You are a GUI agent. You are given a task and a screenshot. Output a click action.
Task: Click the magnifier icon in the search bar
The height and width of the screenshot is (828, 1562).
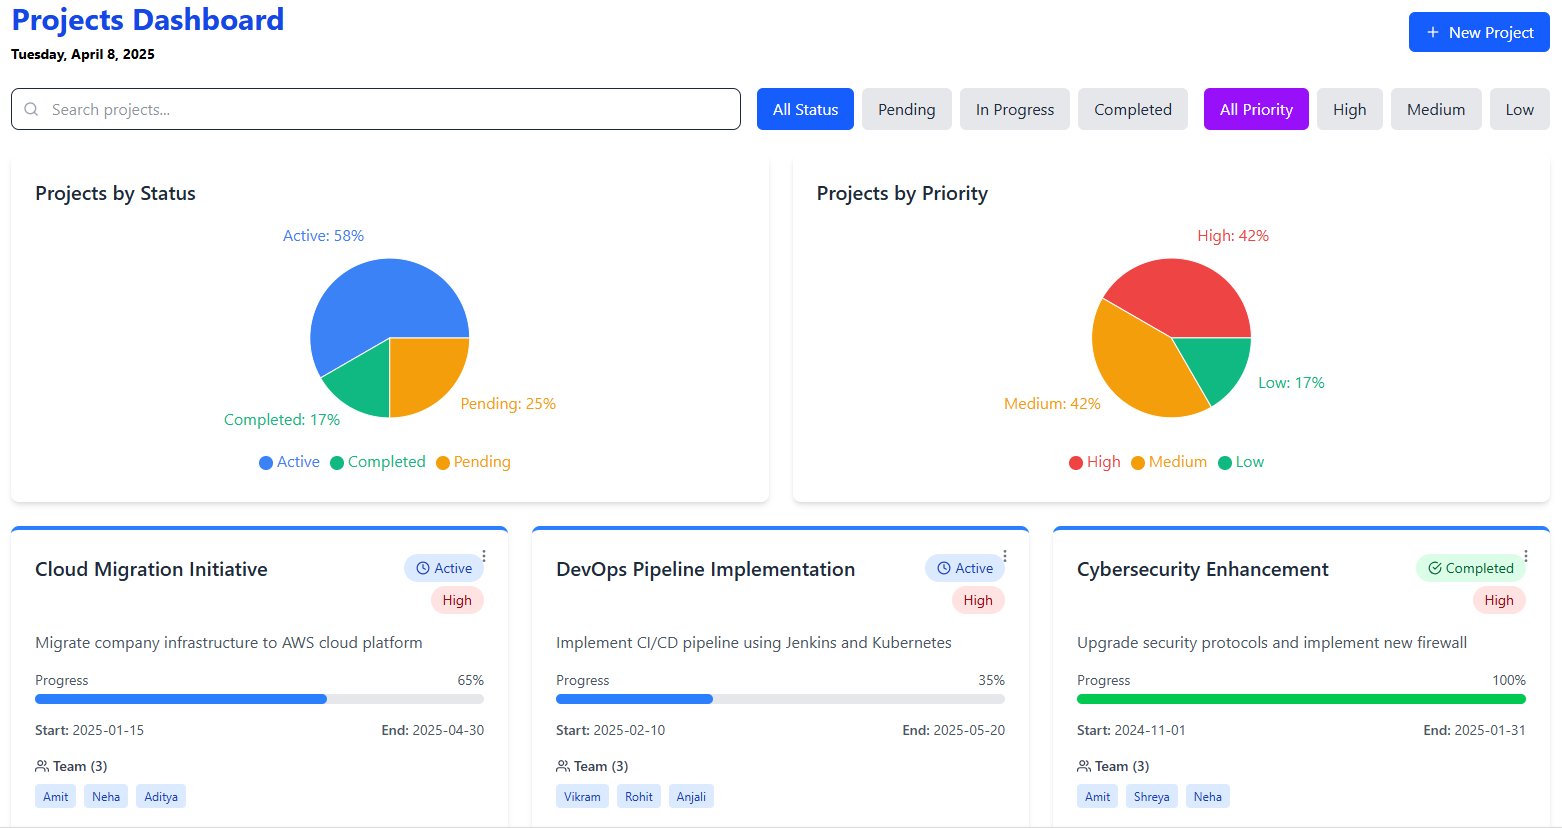point(31,109)
